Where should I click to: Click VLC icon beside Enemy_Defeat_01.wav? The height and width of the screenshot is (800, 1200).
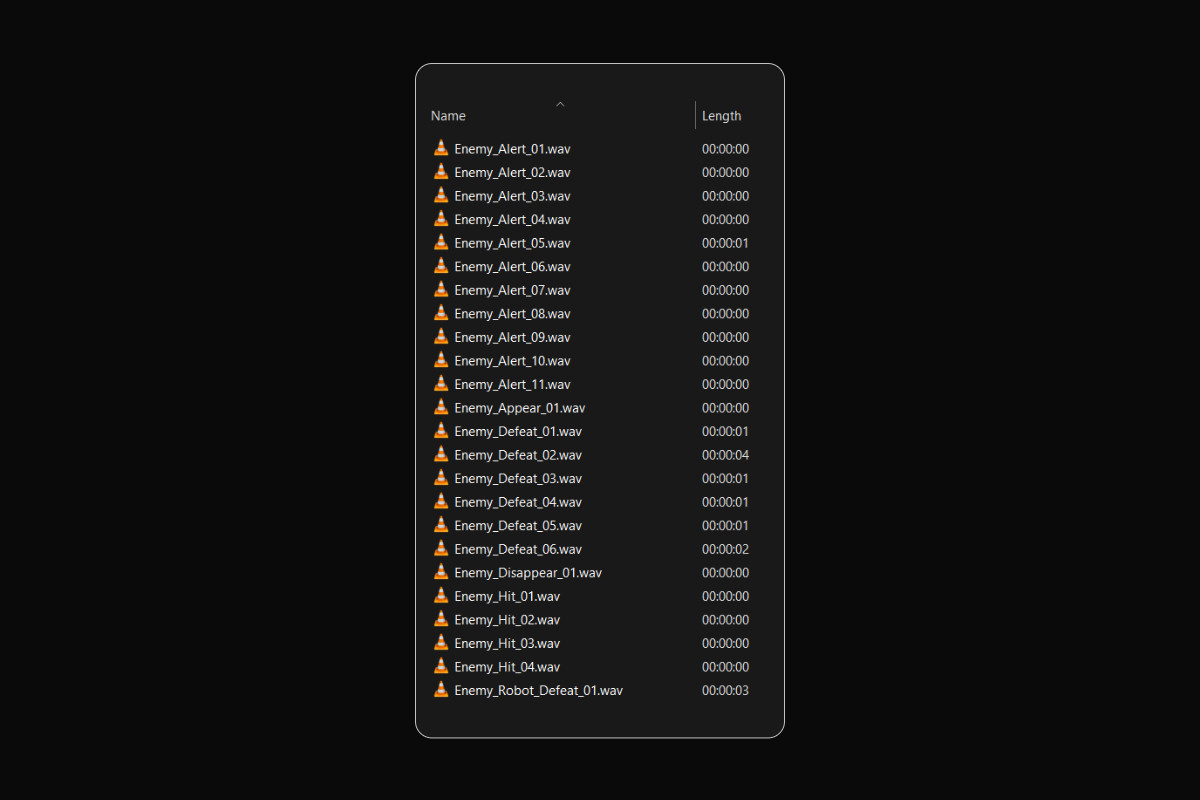click(441, 431)
